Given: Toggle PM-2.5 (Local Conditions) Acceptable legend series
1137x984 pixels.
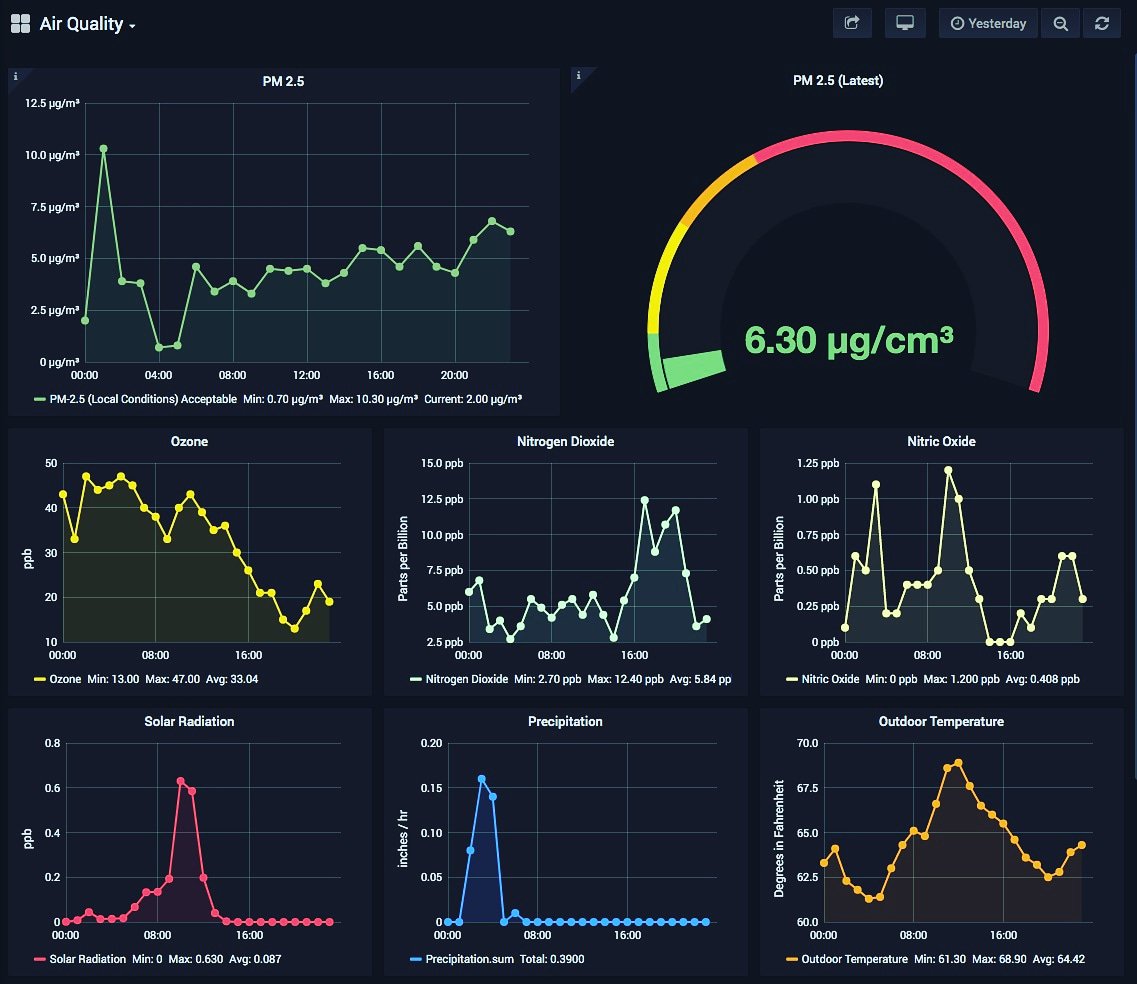Looking at the screenshot, I should coord(143,399).
